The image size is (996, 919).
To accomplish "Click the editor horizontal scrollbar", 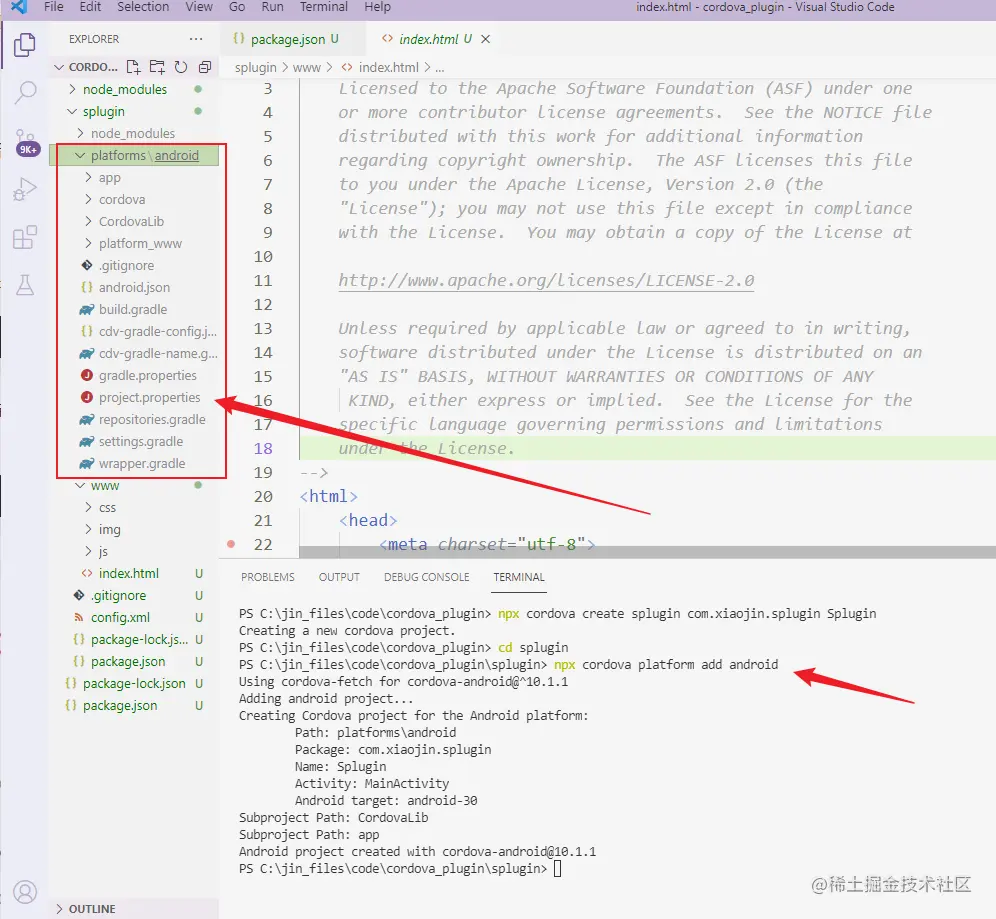I will [x=647, y=553].
